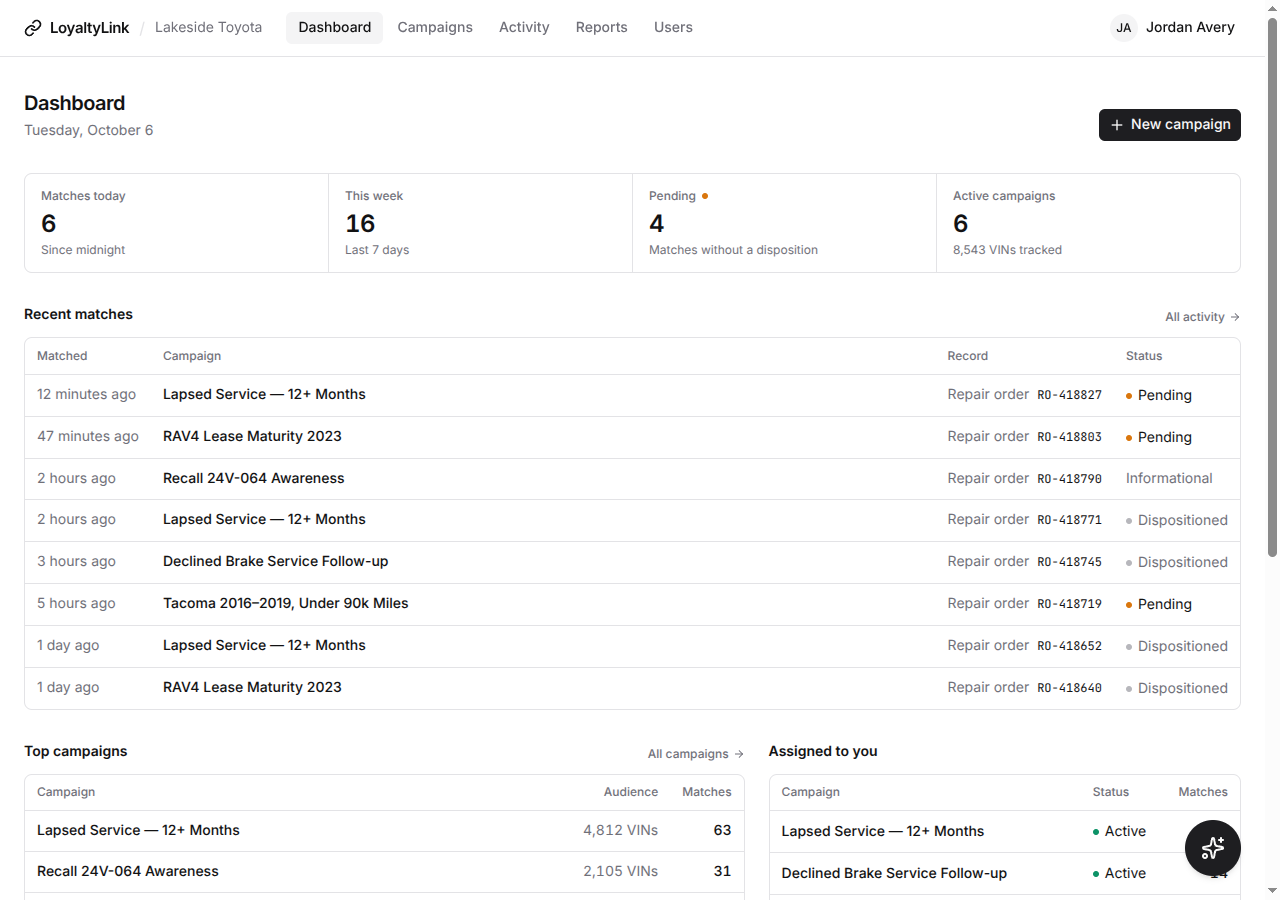Image resolution: width=1280 pixels, height=900 pixels.
Task: Create a New campaign
Action: [x=1170, y=125]
